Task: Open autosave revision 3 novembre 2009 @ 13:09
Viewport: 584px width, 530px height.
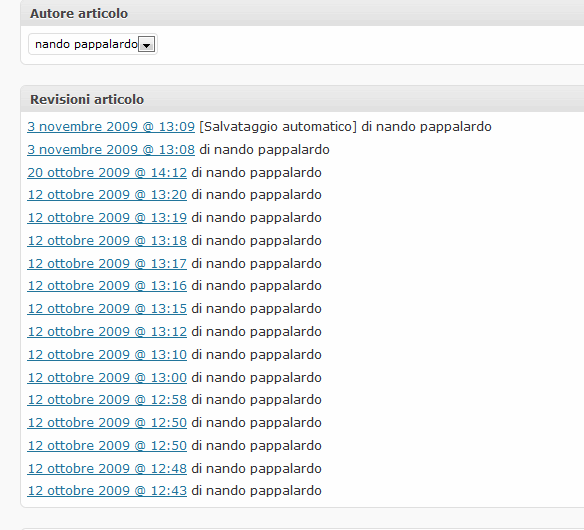Action: (111, 127)
